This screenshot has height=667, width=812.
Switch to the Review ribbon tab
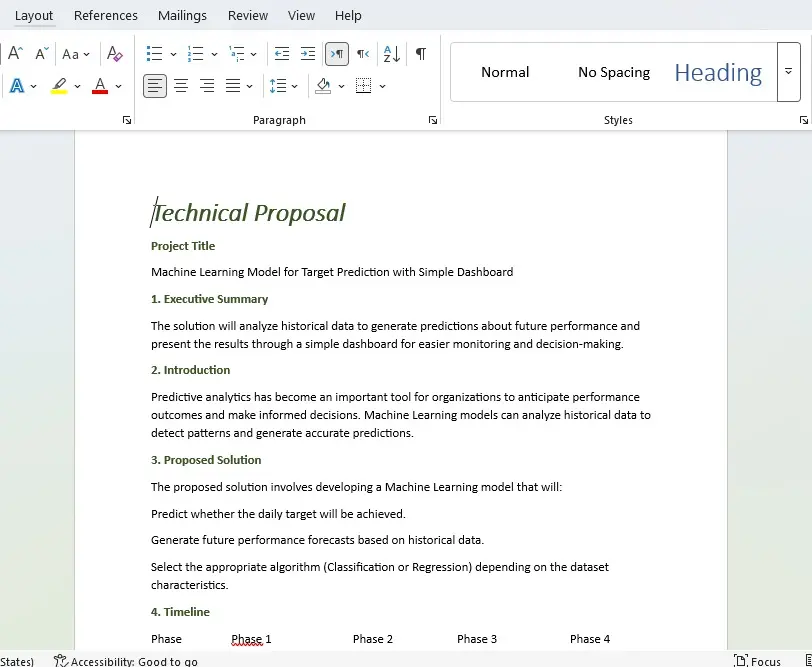pos(247,15)
